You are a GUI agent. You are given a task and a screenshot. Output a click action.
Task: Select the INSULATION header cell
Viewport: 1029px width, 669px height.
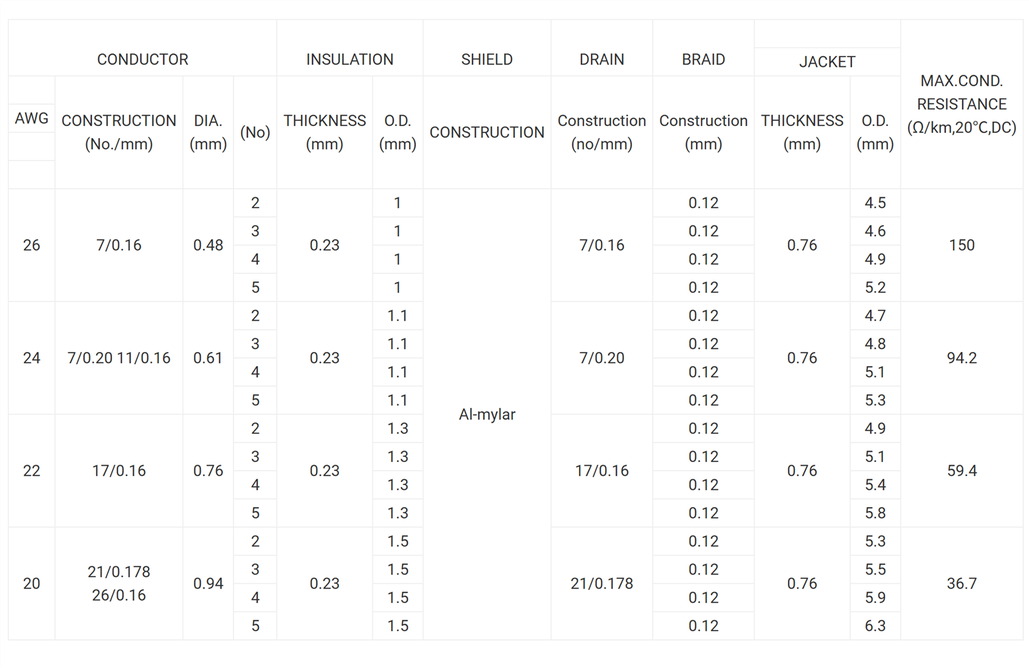[349, 60]
